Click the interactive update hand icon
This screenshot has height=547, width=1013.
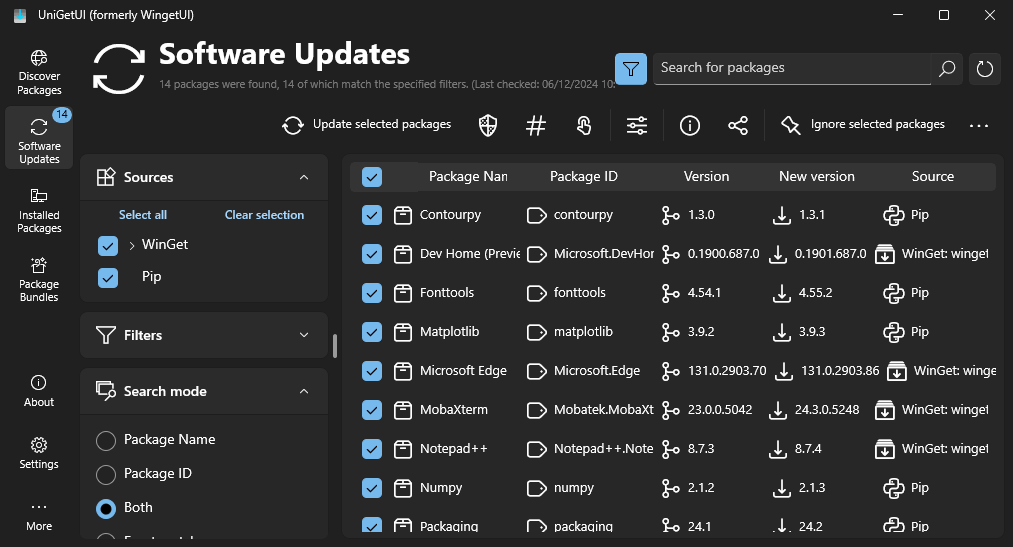tap(584, 125)
